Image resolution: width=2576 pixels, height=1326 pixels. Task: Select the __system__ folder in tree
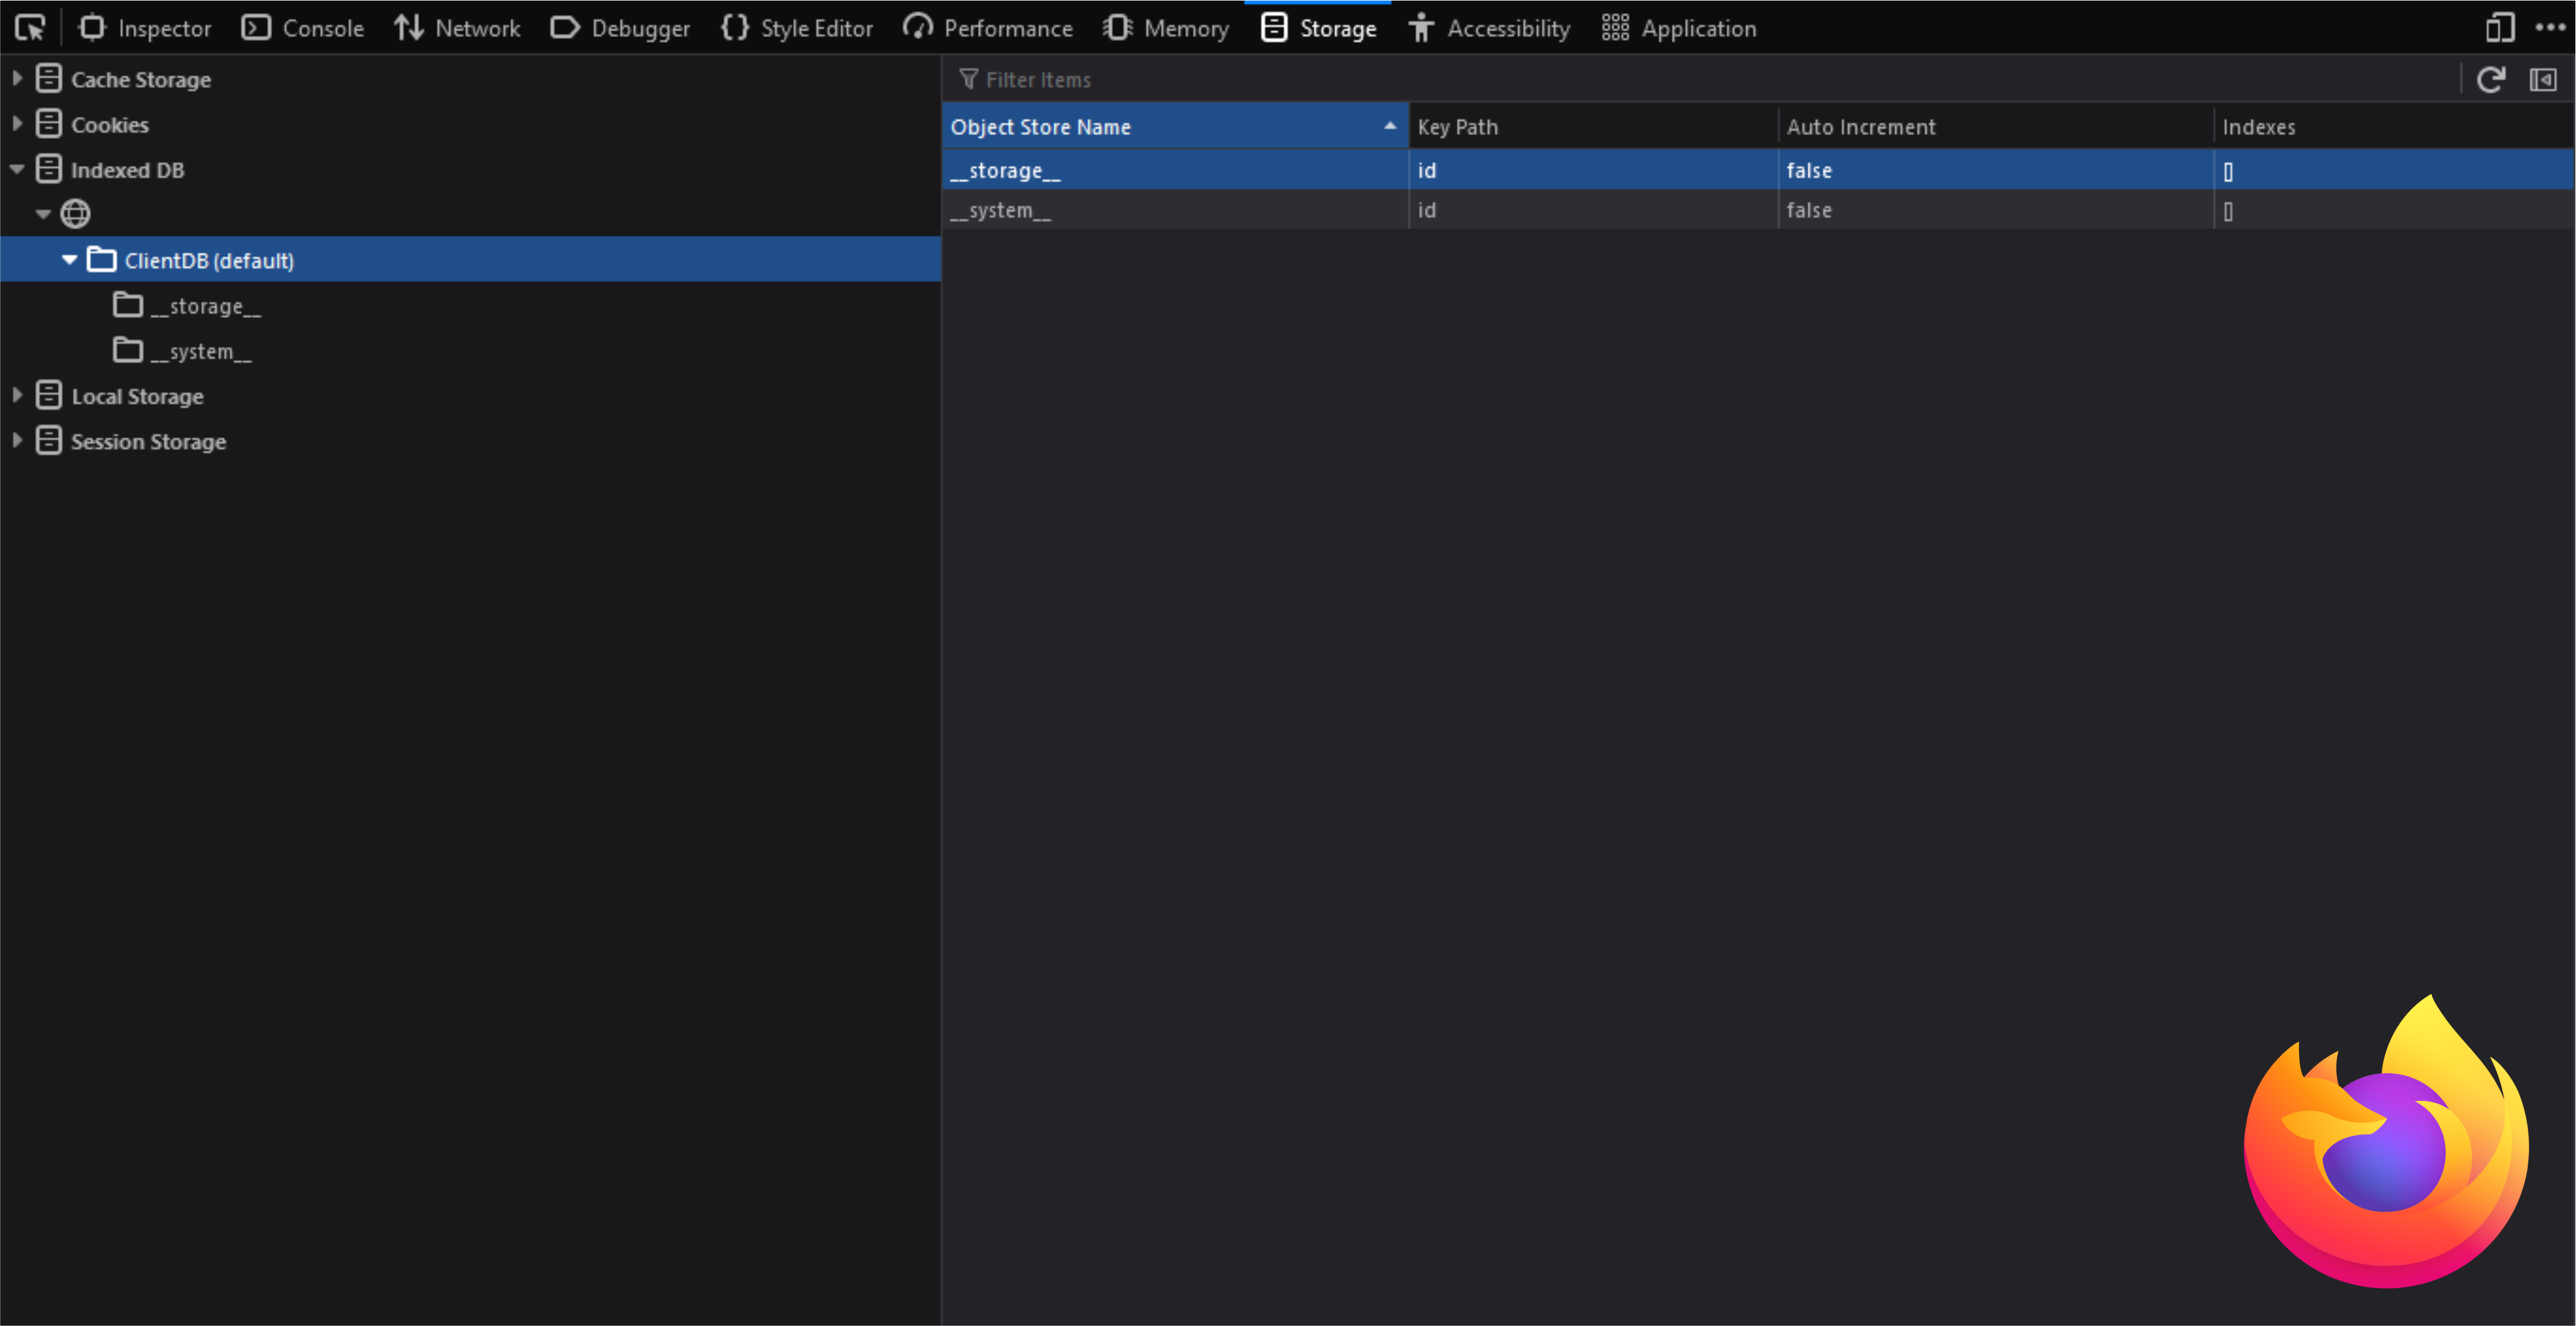pyautogui.click(x=200, y=351)
